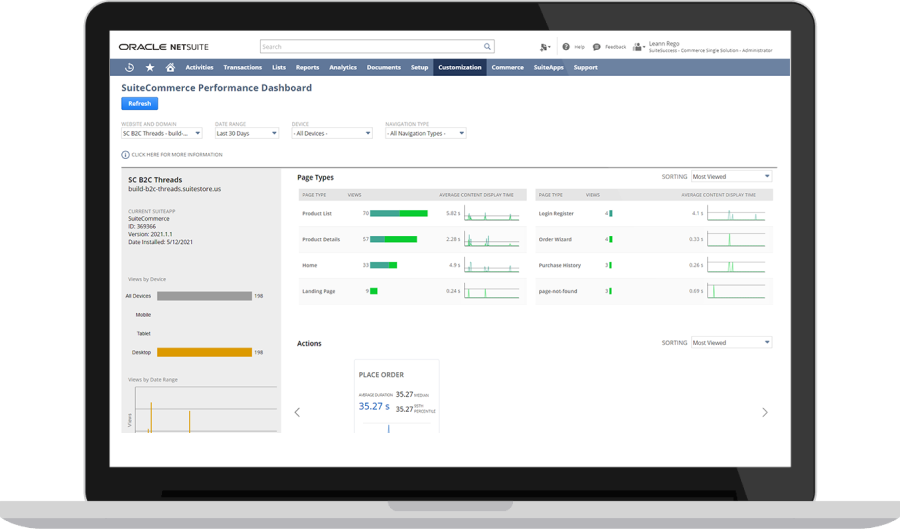Image resolution: width=900 pixels, height=529 pixels.
Task: Open the Commerce menu
Action: pos(507,68)
